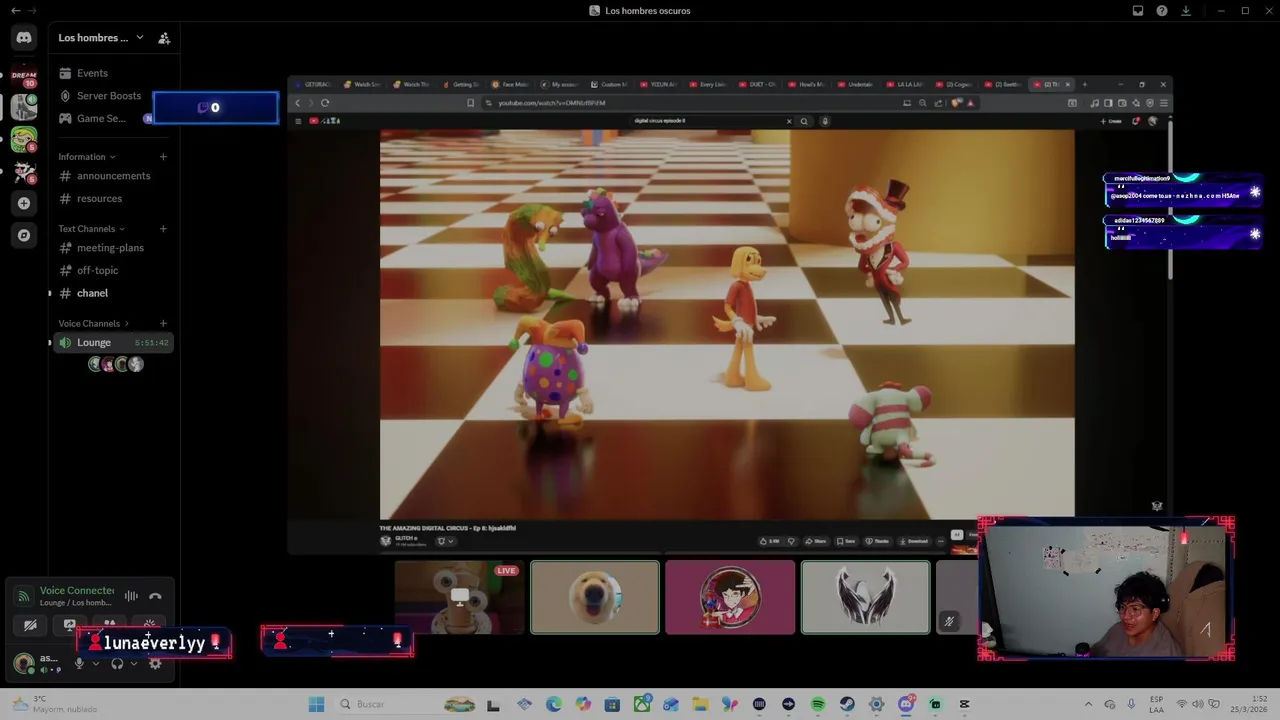Click the YouTube Create button in stream
The image size is (1280, 720).
click(1111, 121)
